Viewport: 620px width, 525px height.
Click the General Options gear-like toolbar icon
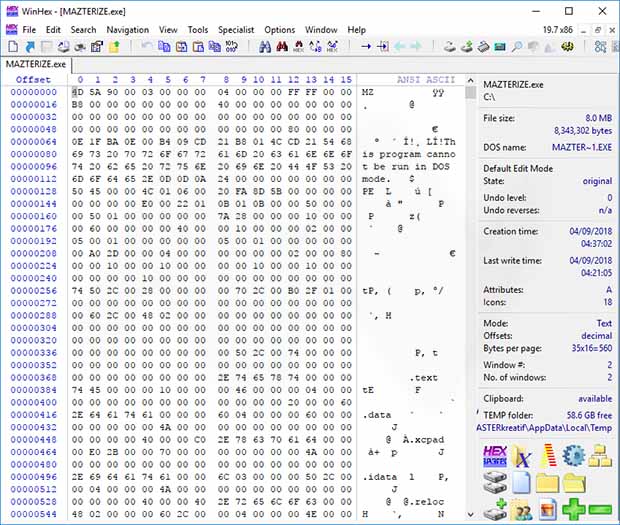click(x=567, y=47)
